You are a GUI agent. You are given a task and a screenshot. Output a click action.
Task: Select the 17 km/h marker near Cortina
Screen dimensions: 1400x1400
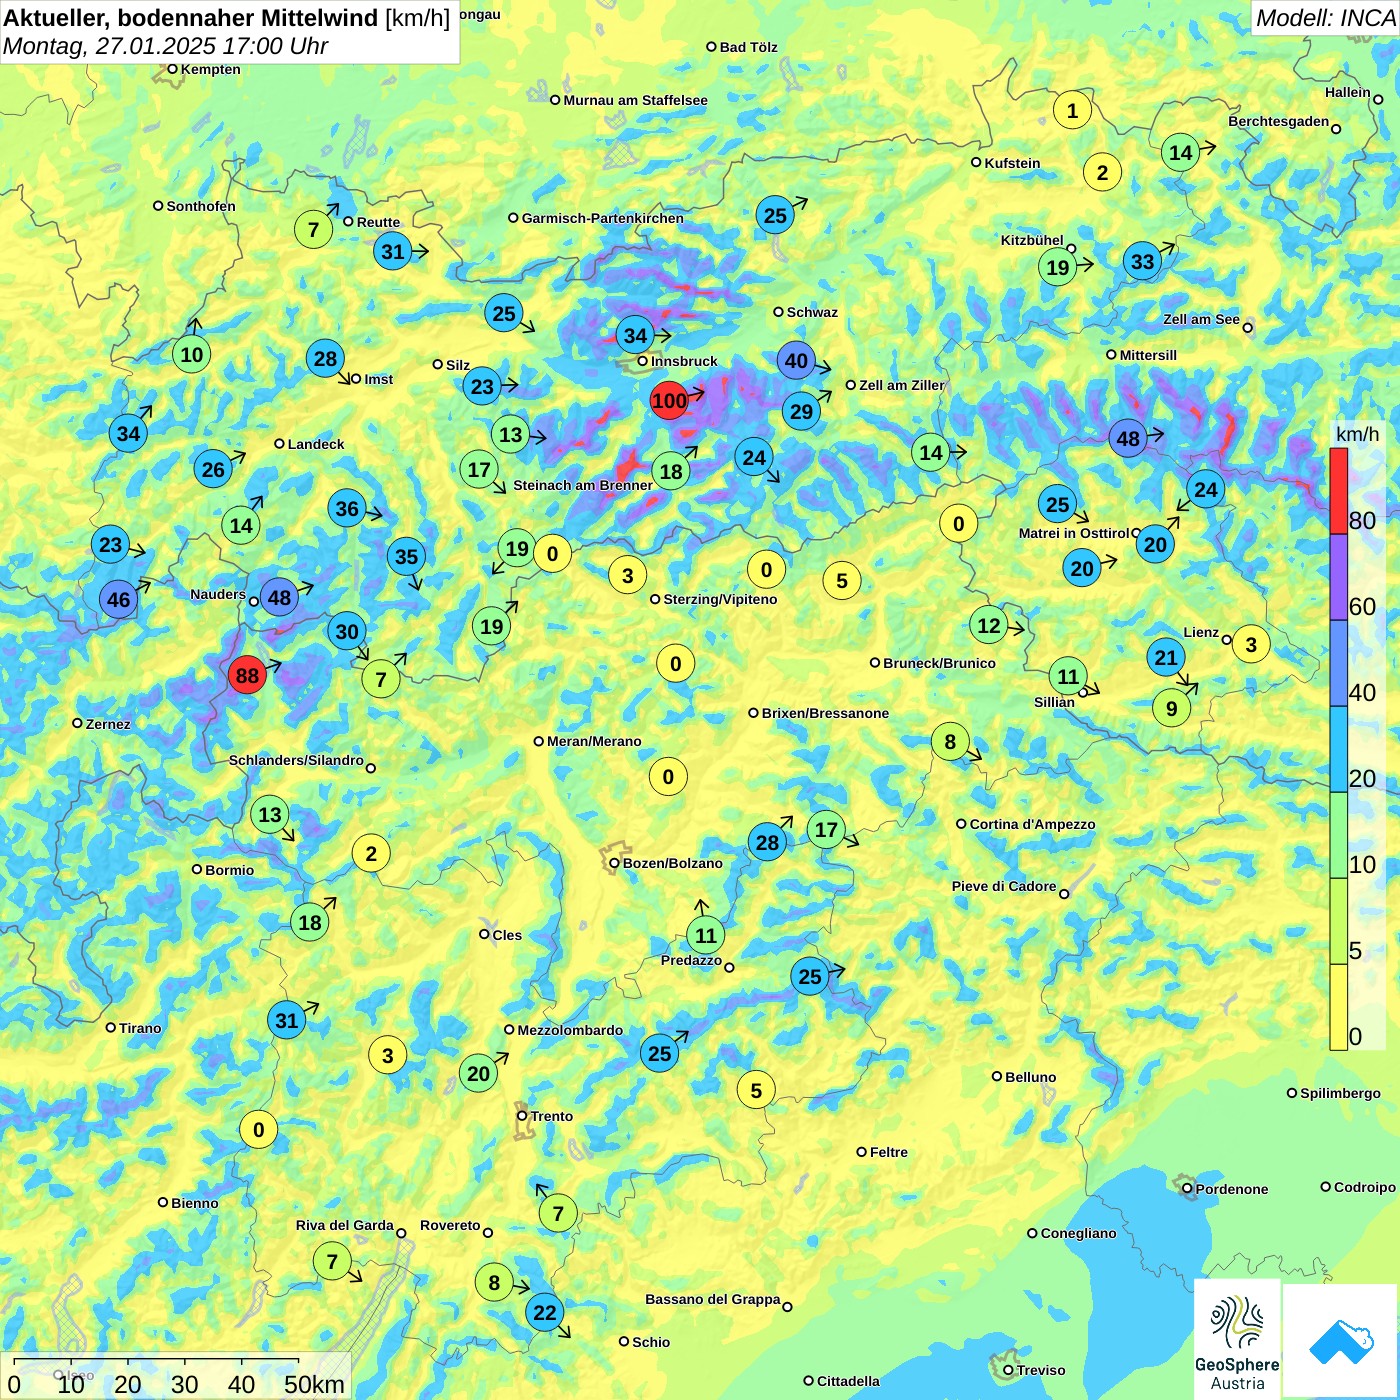826,829
